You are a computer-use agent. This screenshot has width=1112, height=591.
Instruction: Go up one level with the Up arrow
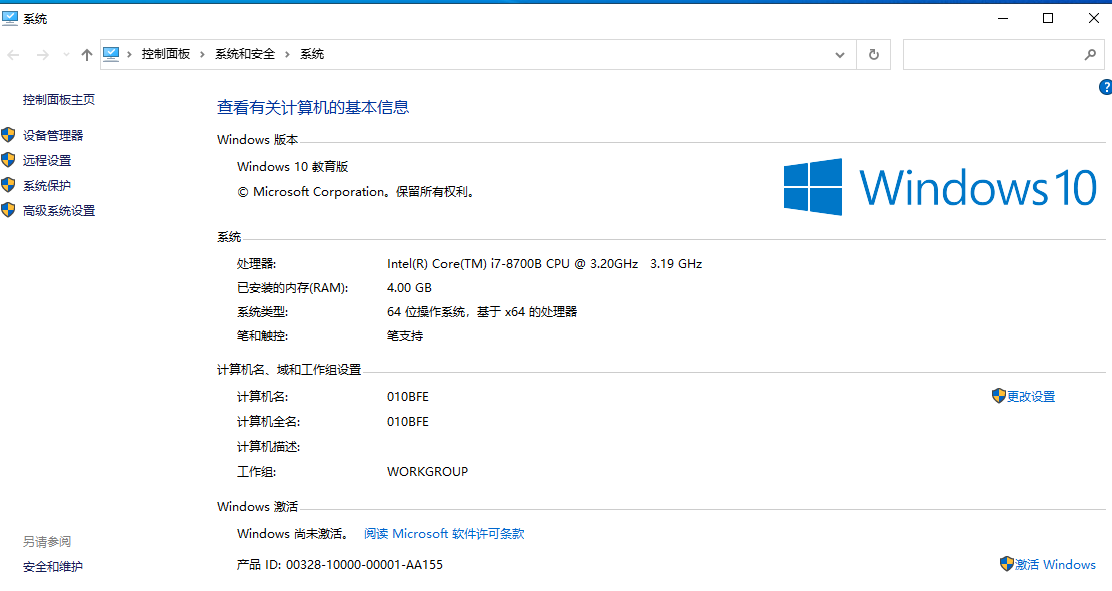pos(87,55)
